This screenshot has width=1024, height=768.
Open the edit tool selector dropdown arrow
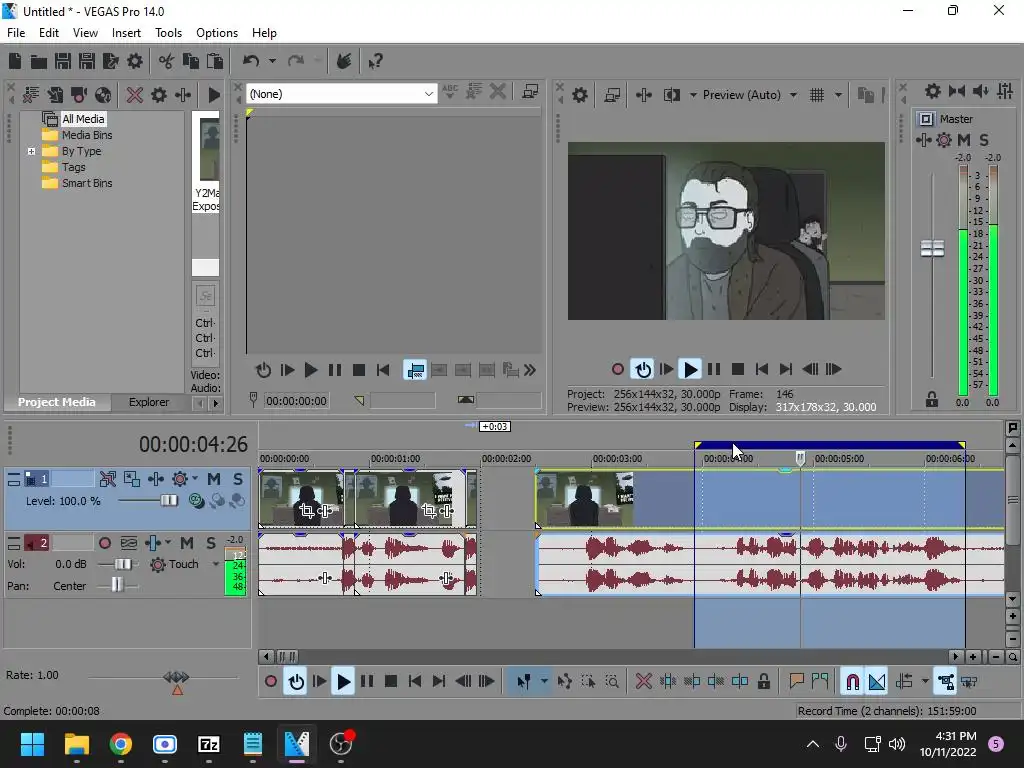(544, 682)
